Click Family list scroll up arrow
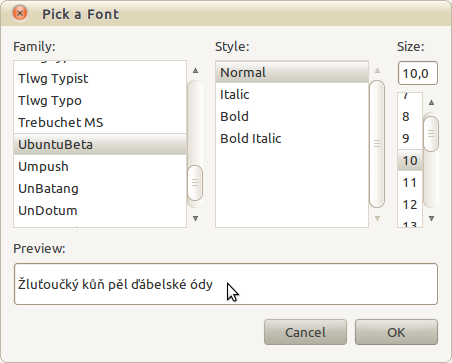 click(196, 70)
